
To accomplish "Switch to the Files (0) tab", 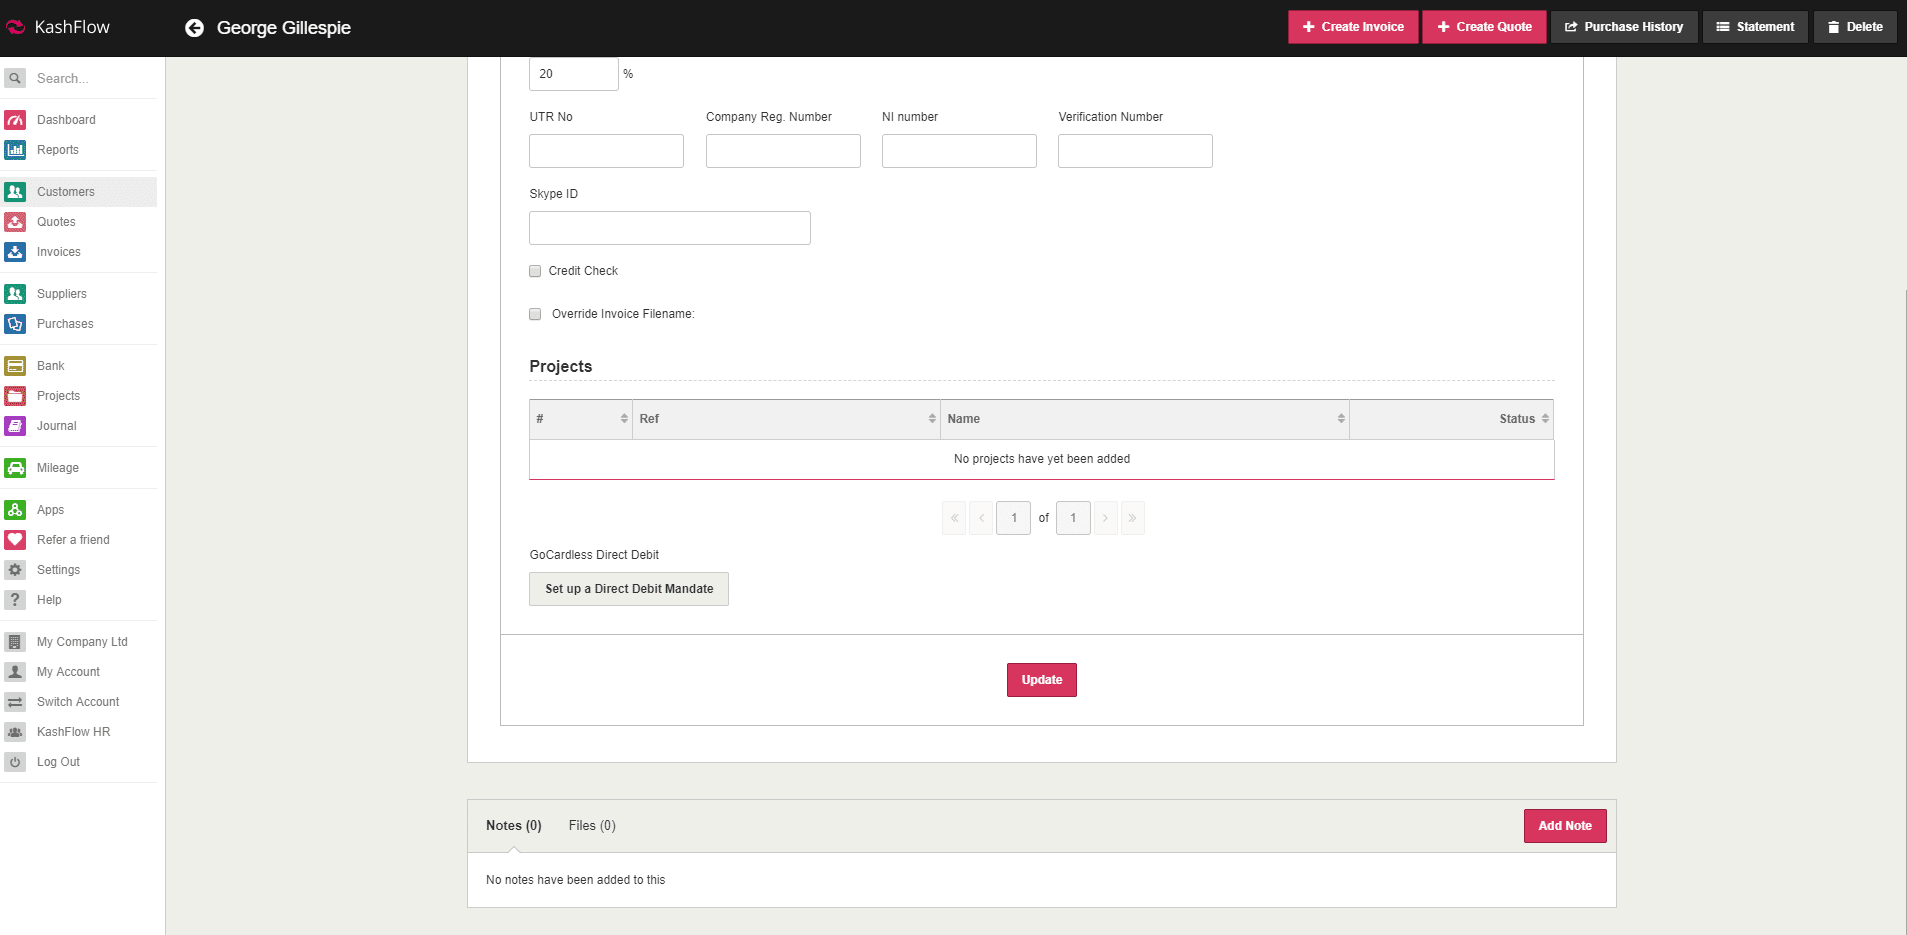I will [x=592, y=826].
